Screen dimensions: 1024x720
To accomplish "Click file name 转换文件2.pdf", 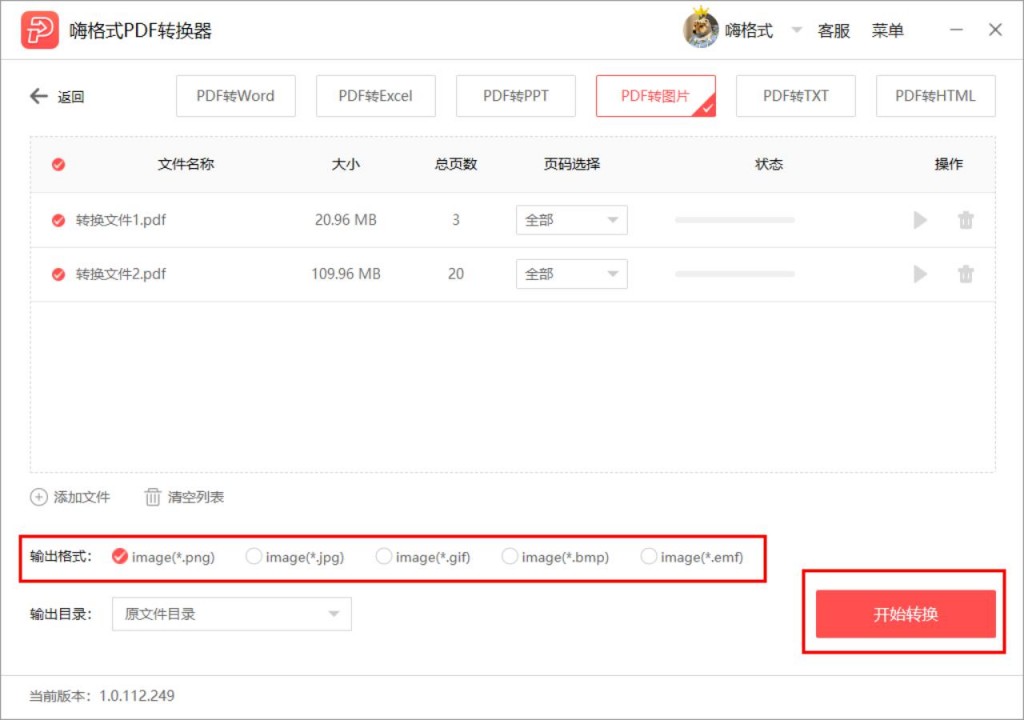I will point(121,274).
